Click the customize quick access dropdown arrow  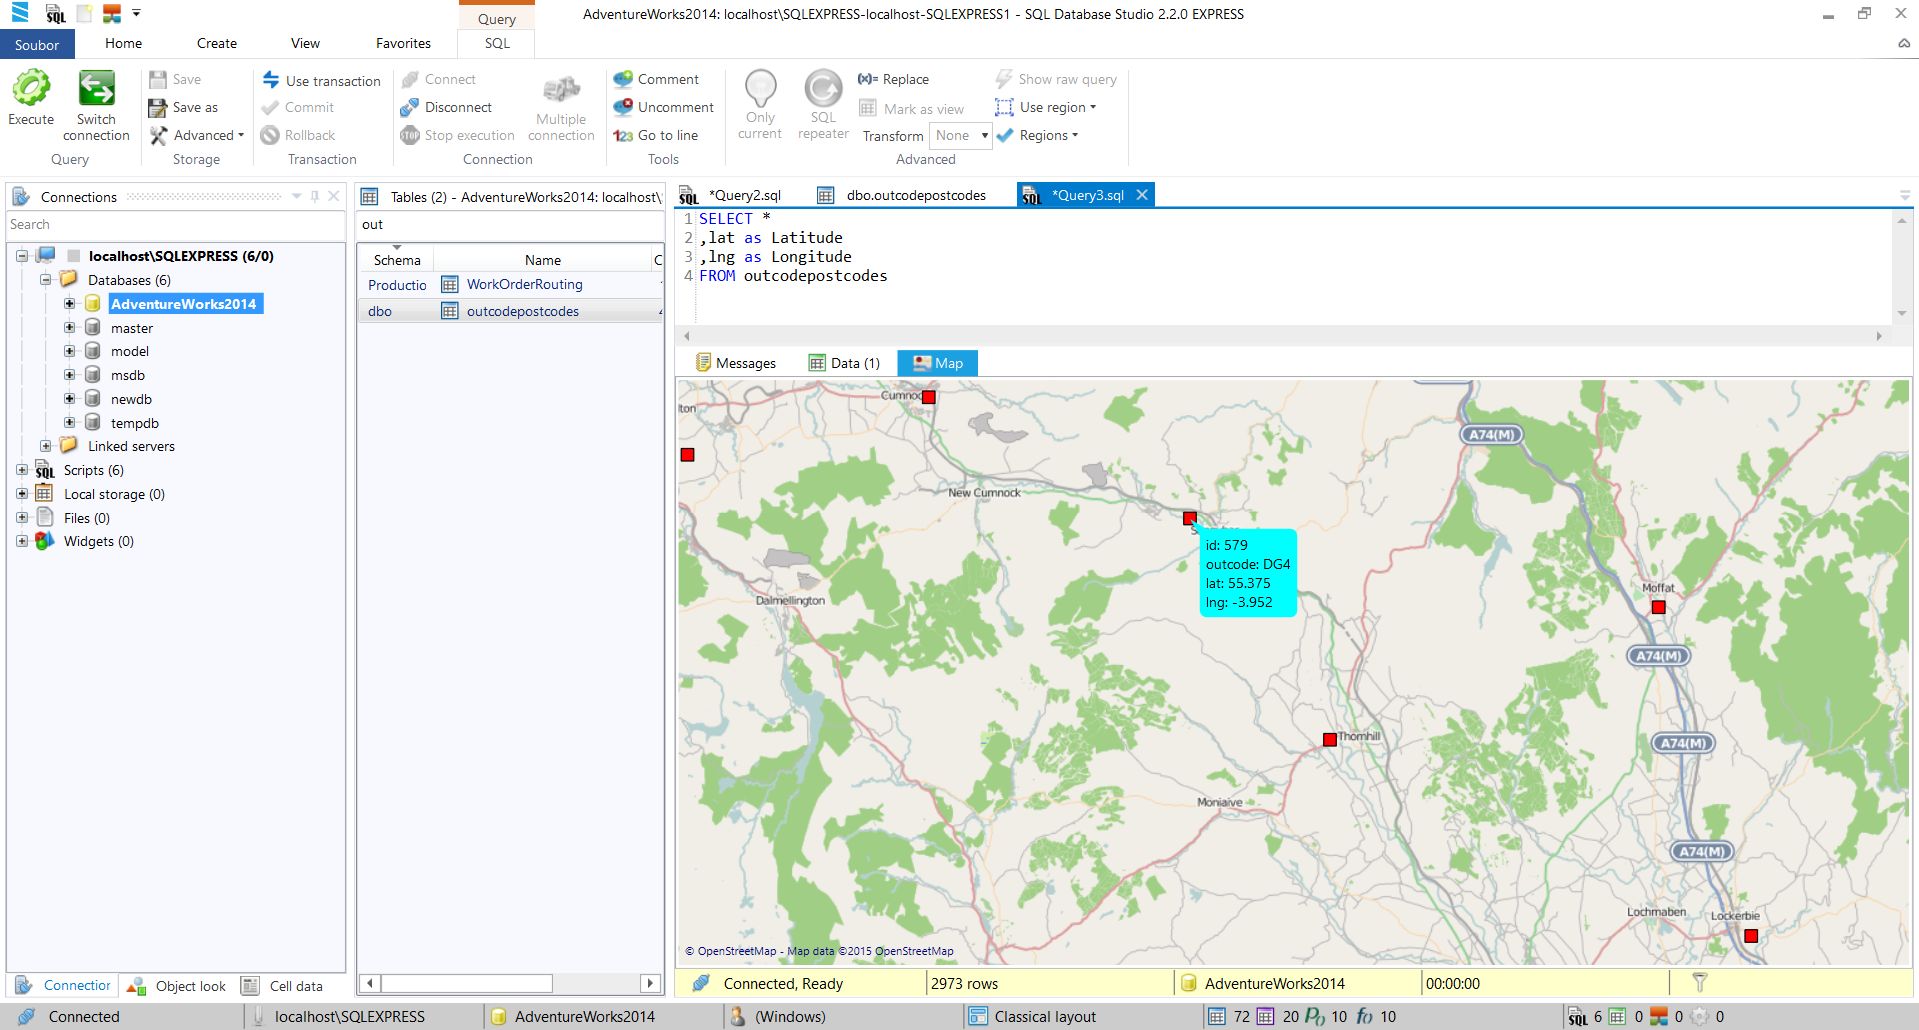(136, 14)
